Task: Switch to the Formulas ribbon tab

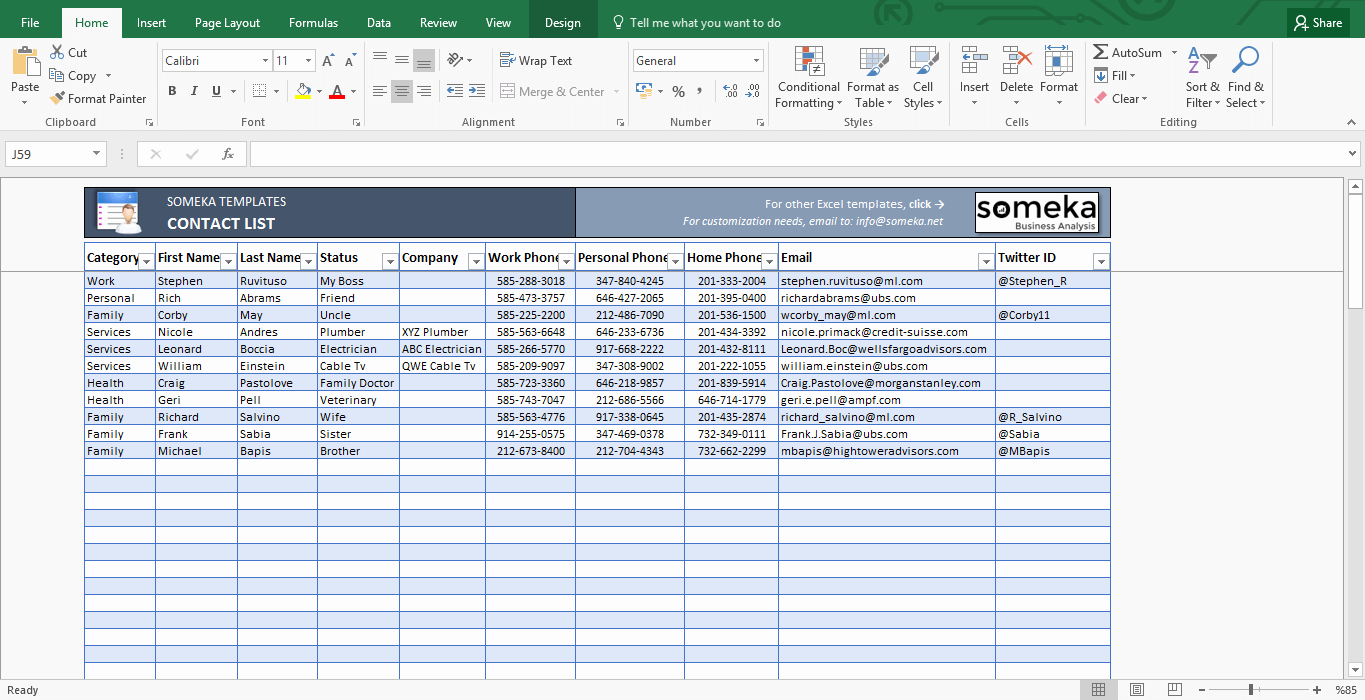Action: 313,22
